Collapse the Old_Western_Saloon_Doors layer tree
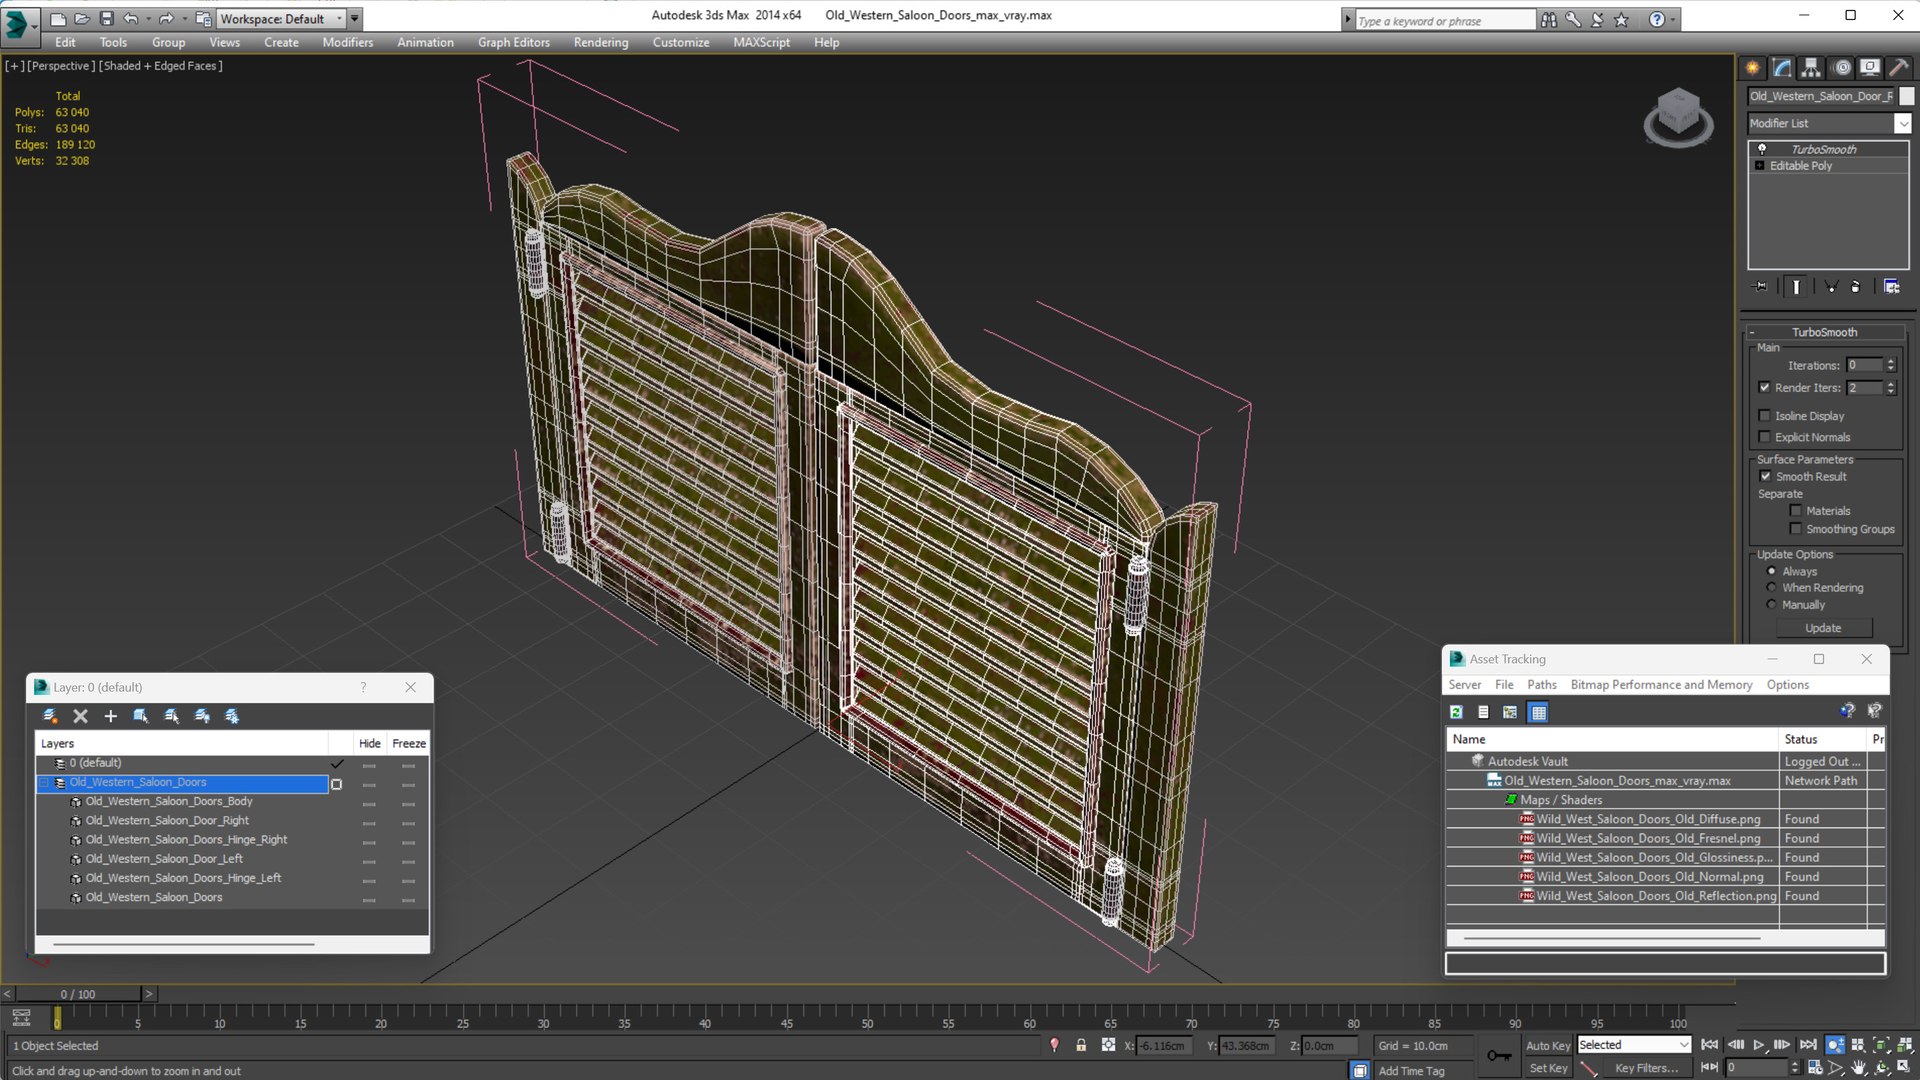Screen dimensions: 1920x1080 [x=44, y=783]
